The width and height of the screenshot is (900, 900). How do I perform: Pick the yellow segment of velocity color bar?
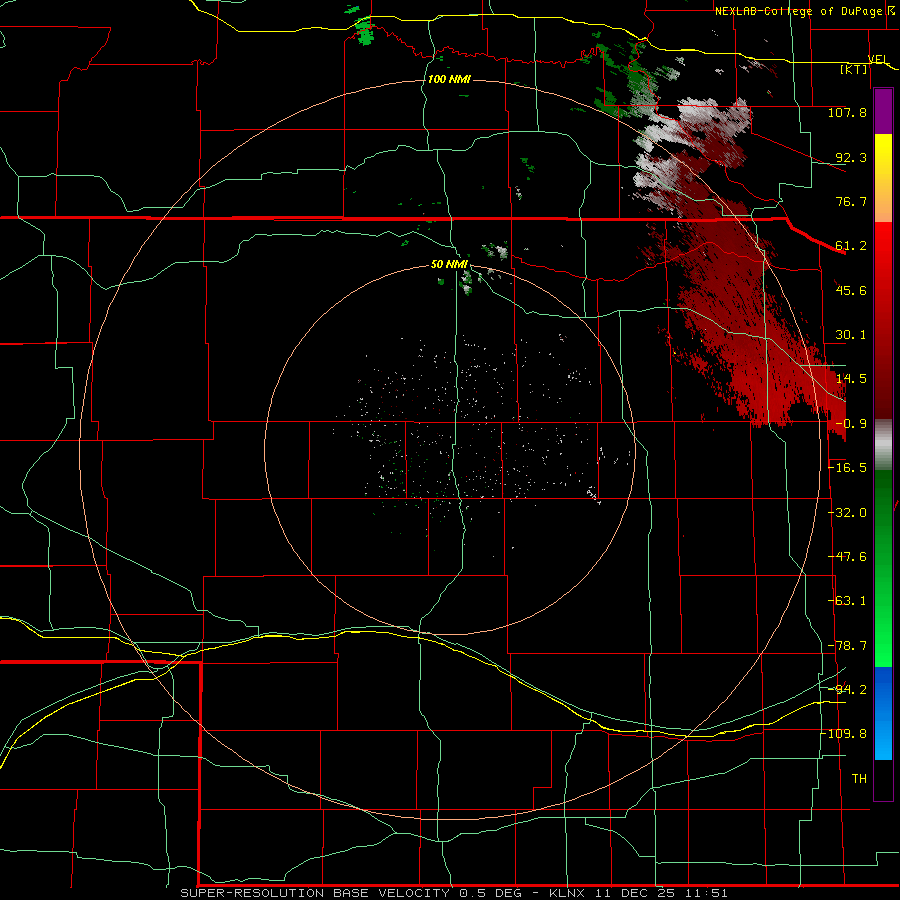(x=883, y=158)
